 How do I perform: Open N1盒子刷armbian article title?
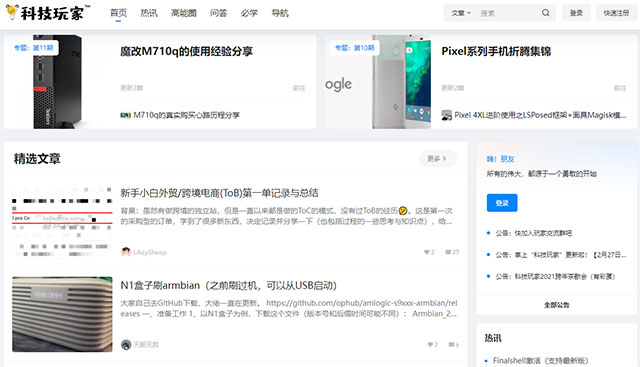[x=229, y=285]
